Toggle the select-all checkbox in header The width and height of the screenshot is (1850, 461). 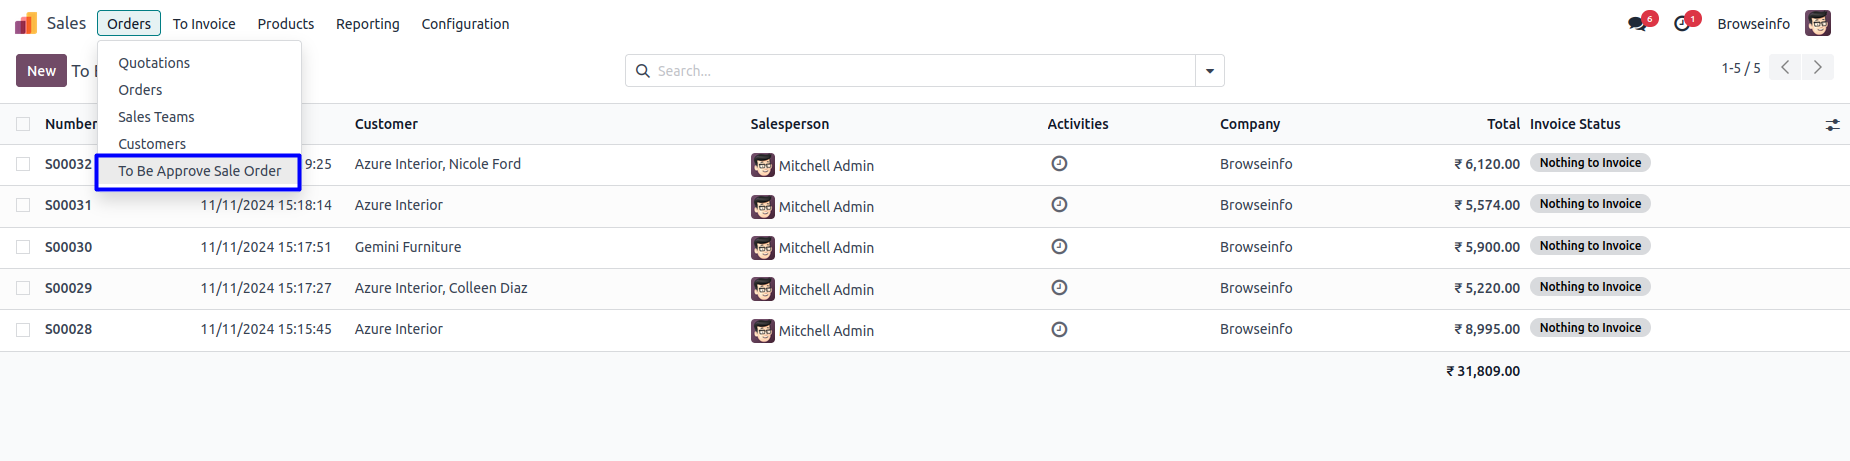coord(23,124)
